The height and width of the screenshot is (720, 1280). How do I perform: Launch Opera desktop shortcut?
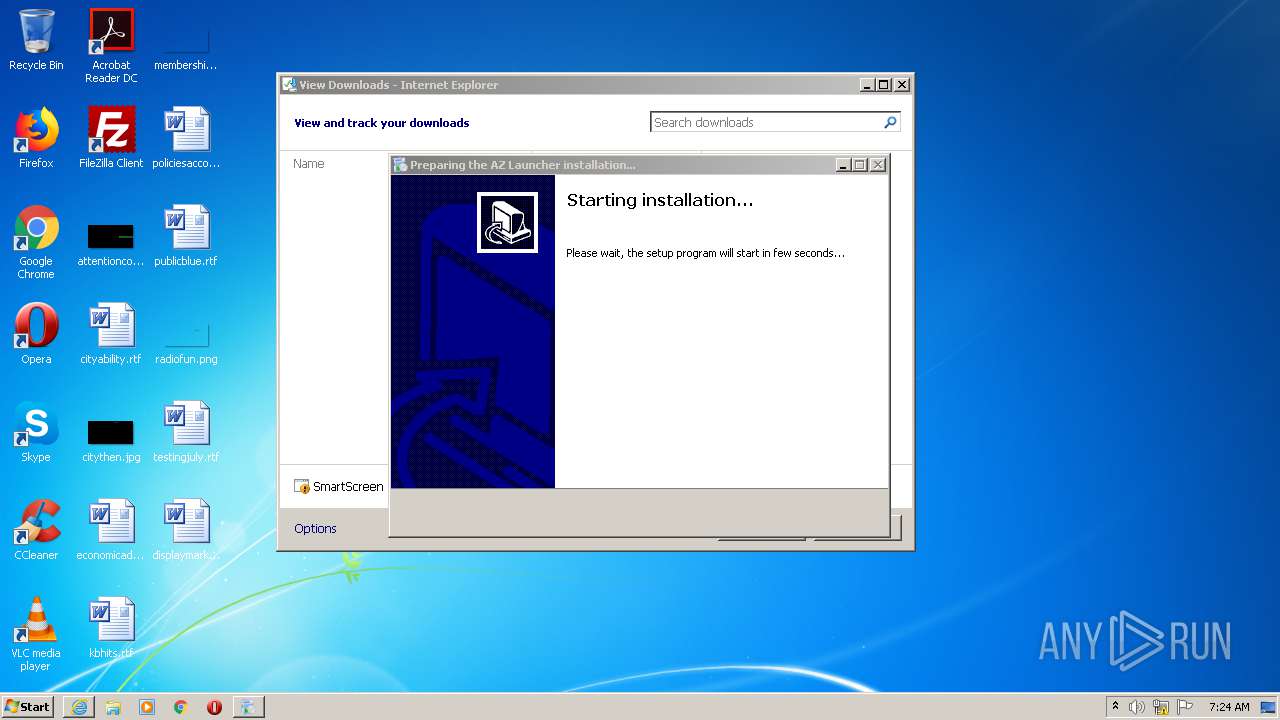click(36, 334)
